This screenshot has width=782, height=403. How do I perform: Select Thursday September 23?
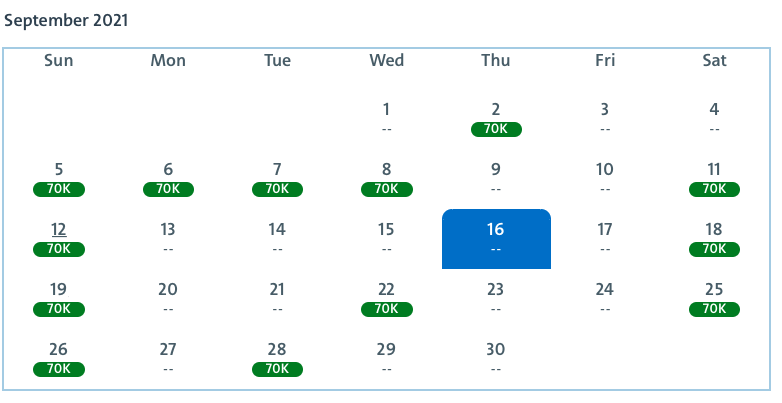point(496,298)
